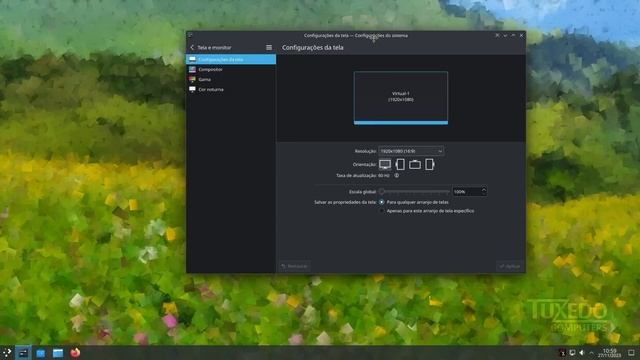Click the Escala global slider

pos(414,191)
